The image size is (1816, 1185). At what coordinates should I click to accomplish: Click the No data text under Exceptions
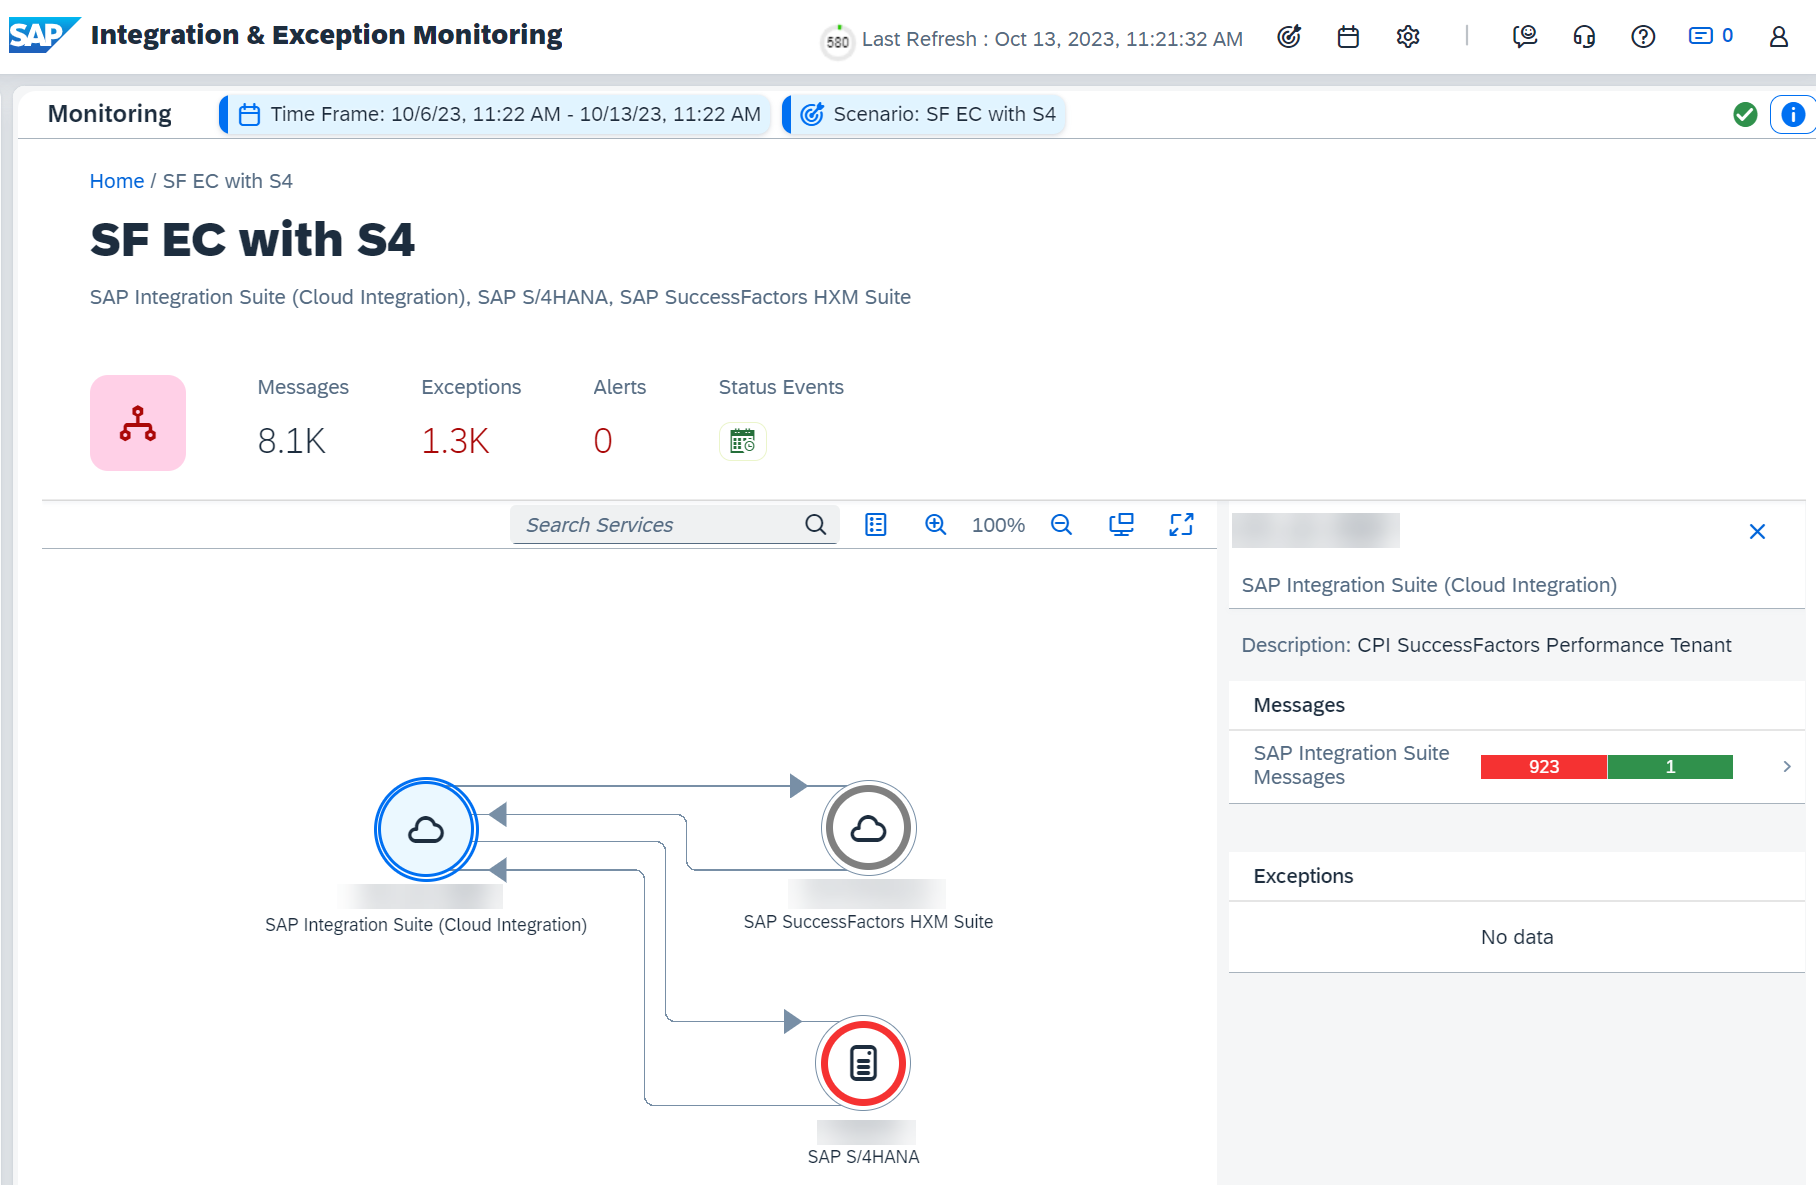1517,937
